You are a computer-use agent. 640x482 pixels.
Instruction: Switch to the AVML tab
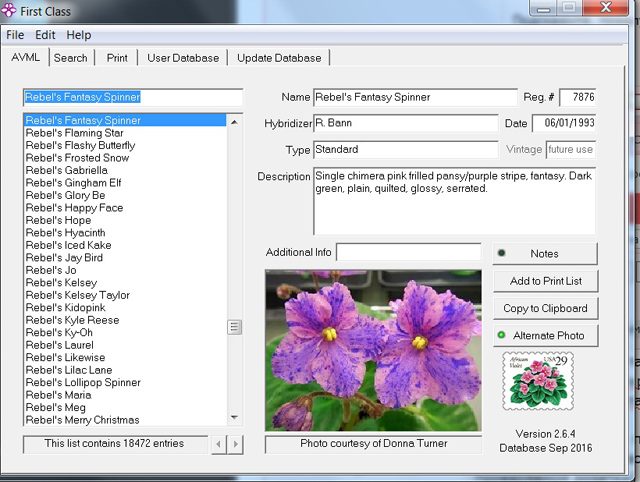pyautogui.click(x=25, y=57)
